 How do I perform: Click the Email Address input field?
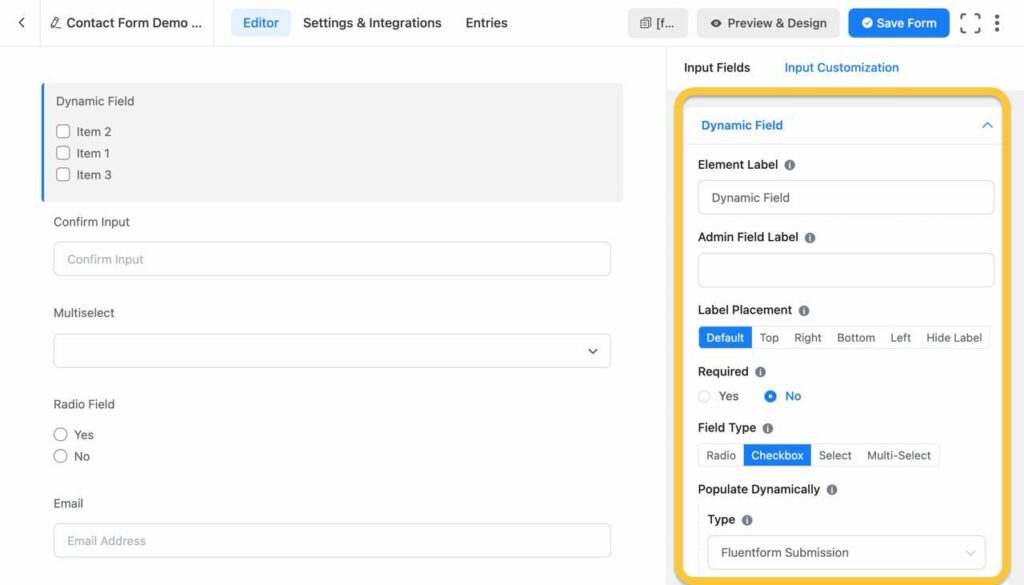[332, 541]
